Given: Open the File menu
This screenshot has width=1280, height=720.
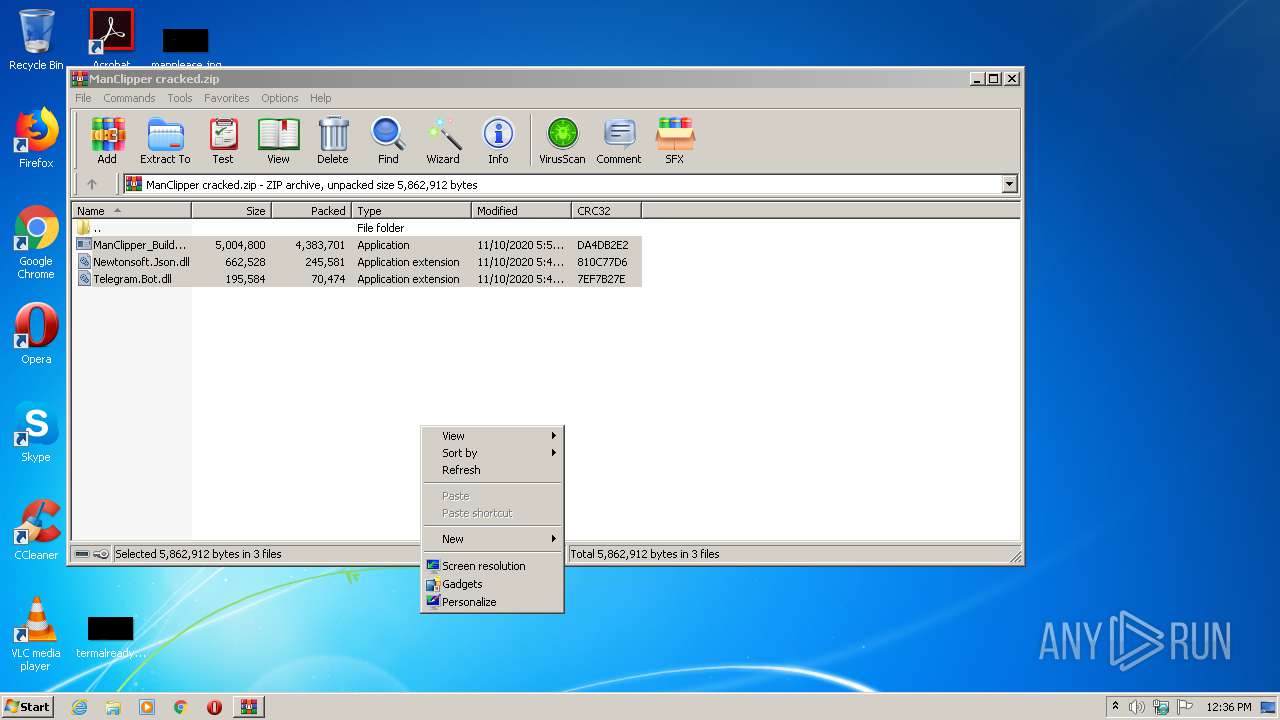Looking at the screenshot, I should pyautogui.click(x=83, y=98).
